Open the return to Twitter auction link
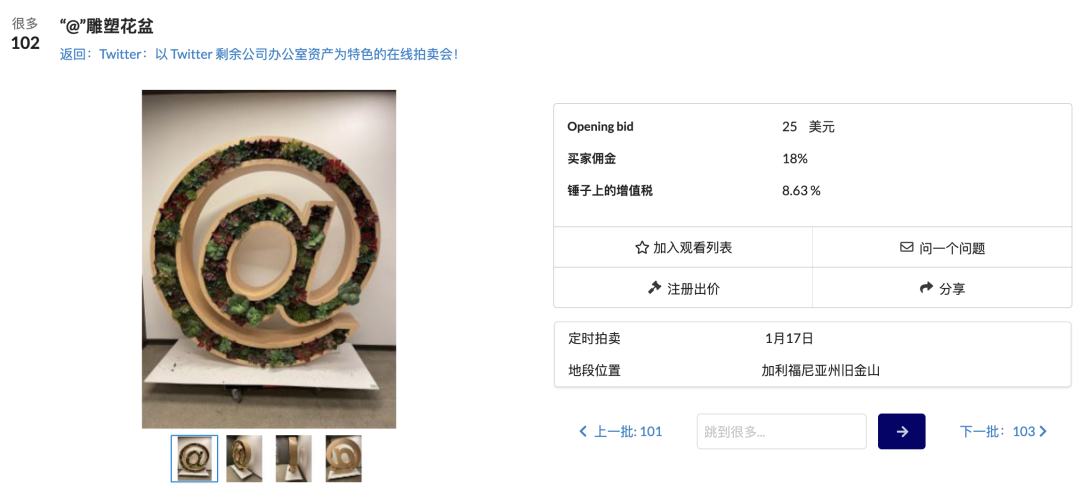 [x=259, y=54]
